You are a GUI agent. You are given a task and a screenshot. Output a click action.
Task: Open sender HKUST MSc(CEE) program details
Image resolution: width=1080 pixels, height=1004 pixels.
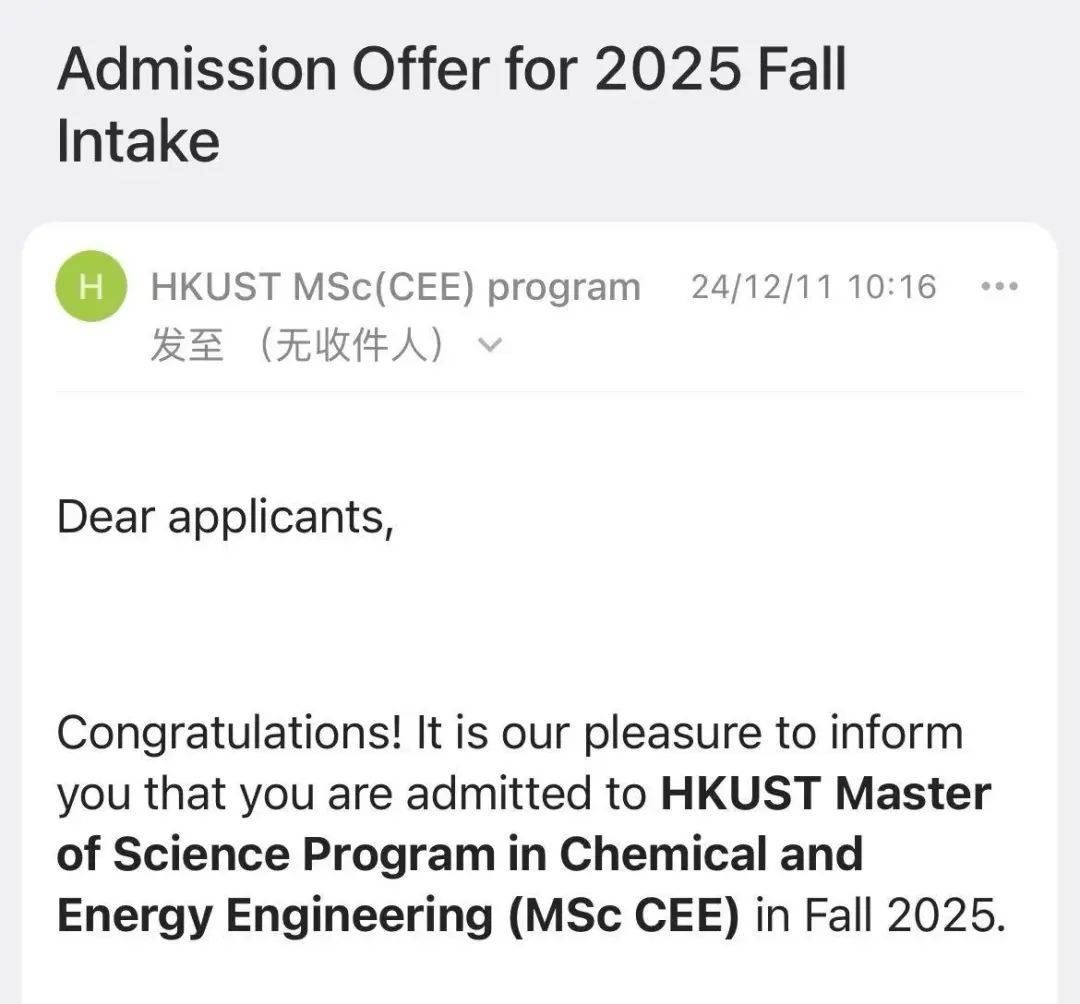[x=395, y=287]
